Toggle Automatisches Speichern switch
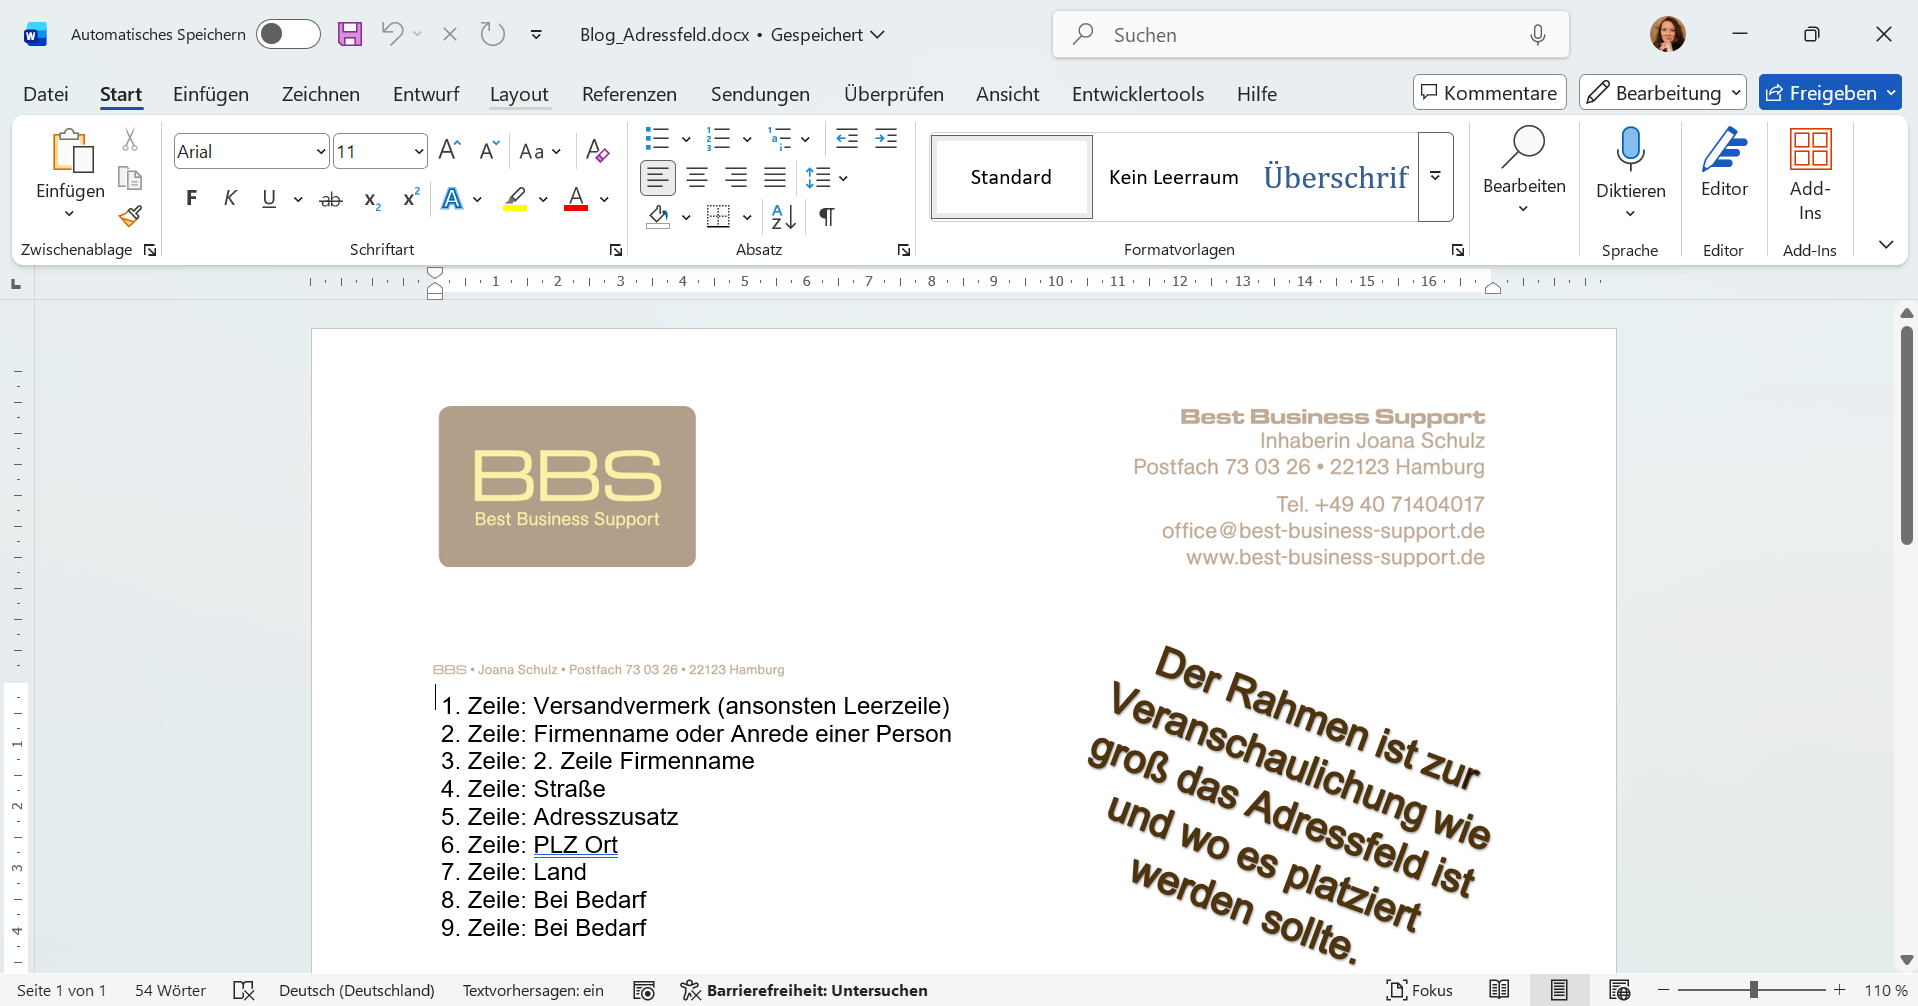This screenshot has height=1006, width=1918. (288, 33)
